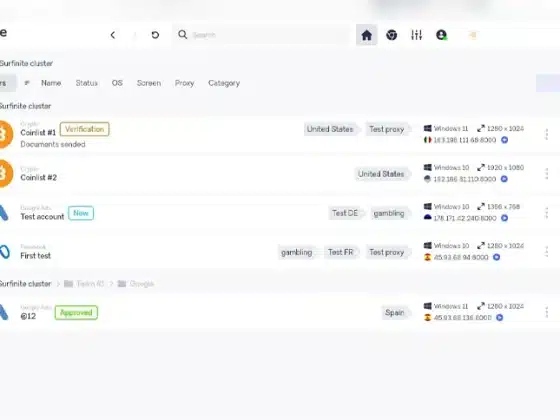This screenshot has width=560, height=420.
Task: Click the proxy check icon for Test account
Action: (504, 218)
